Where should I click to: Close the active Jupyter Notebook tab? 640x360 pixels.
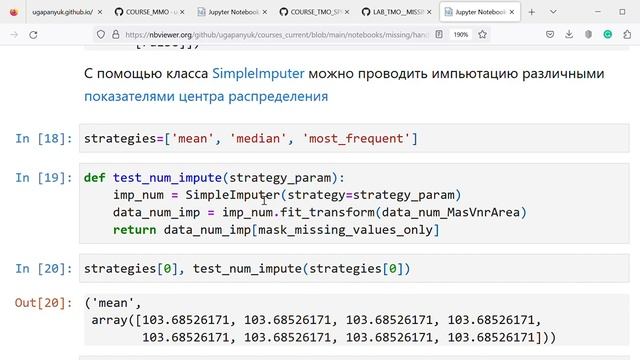tap(511, 12)
